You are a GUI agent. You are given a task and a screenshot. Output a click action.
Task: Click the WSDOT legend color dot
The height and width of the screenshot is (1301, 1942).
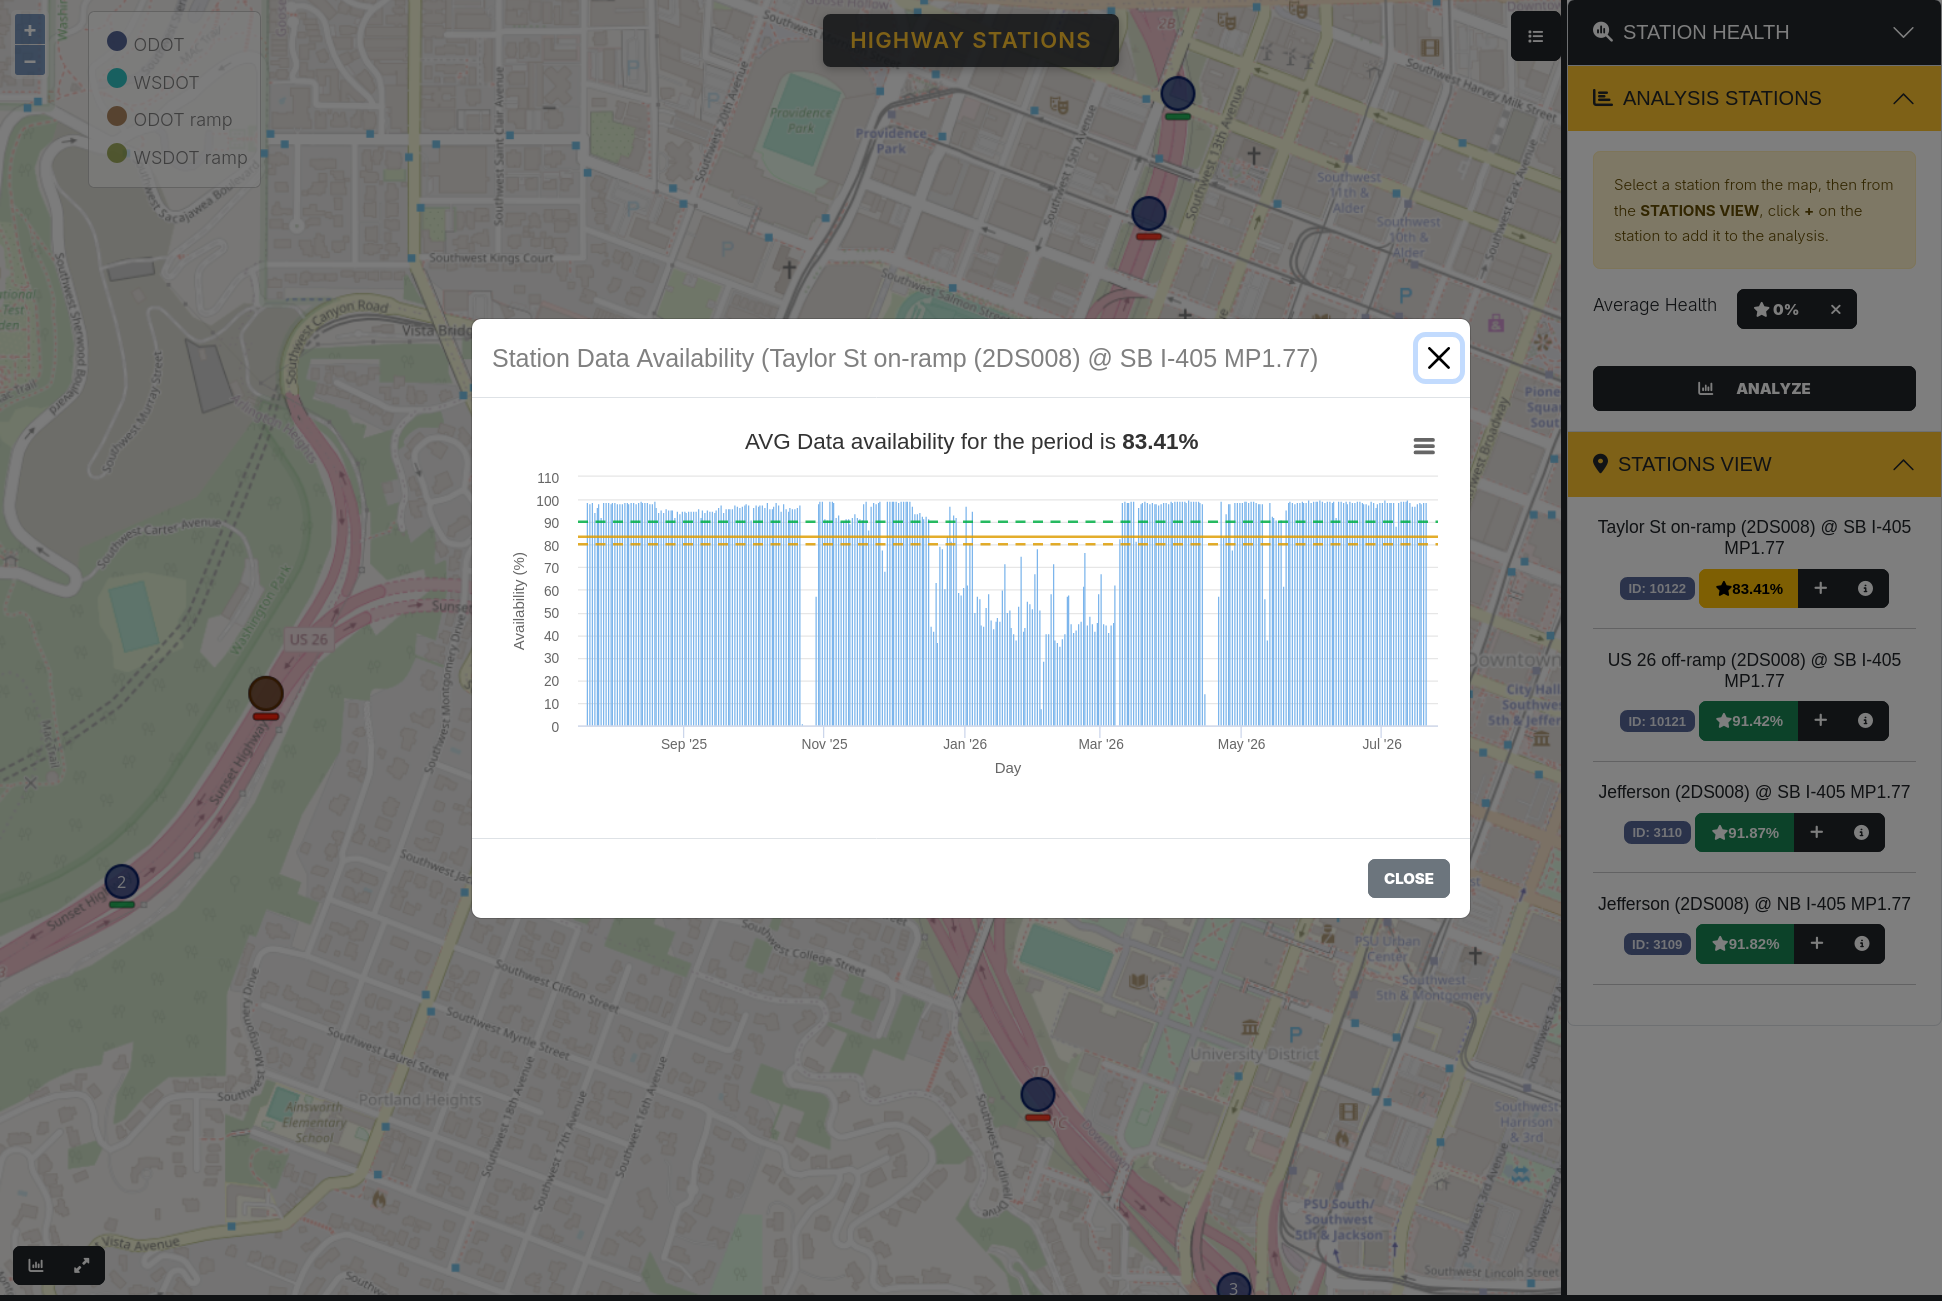117,78
